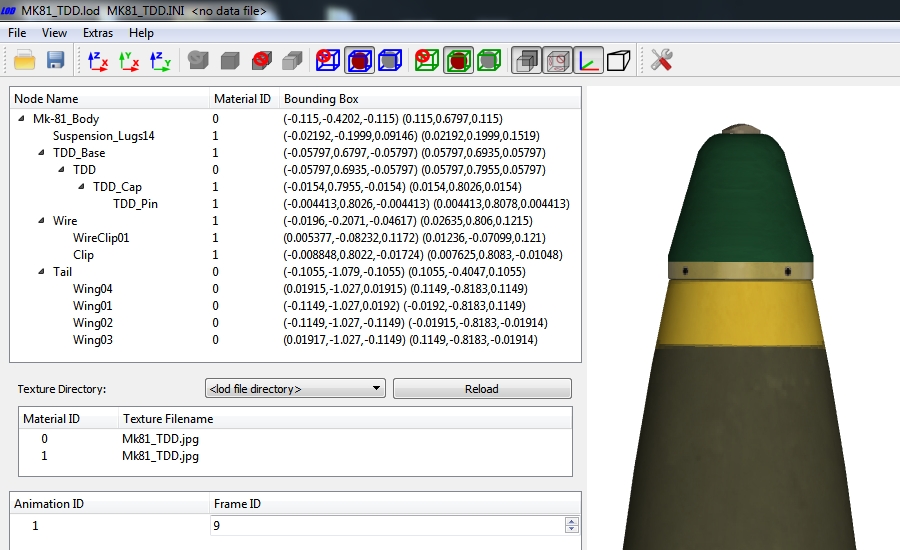900x550 pixels.
Task: Select the TDD_Pin node
Action: [x=135, y=203]
